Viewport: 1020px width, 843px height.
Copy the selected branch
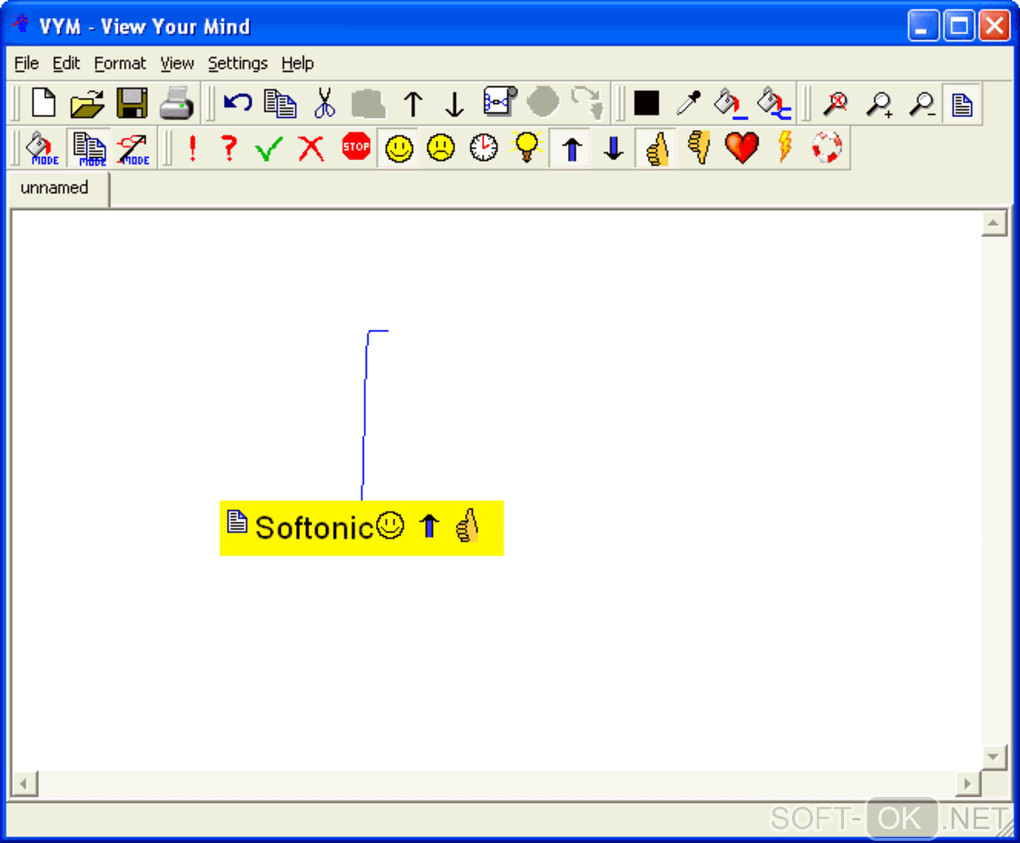point(280,103)
